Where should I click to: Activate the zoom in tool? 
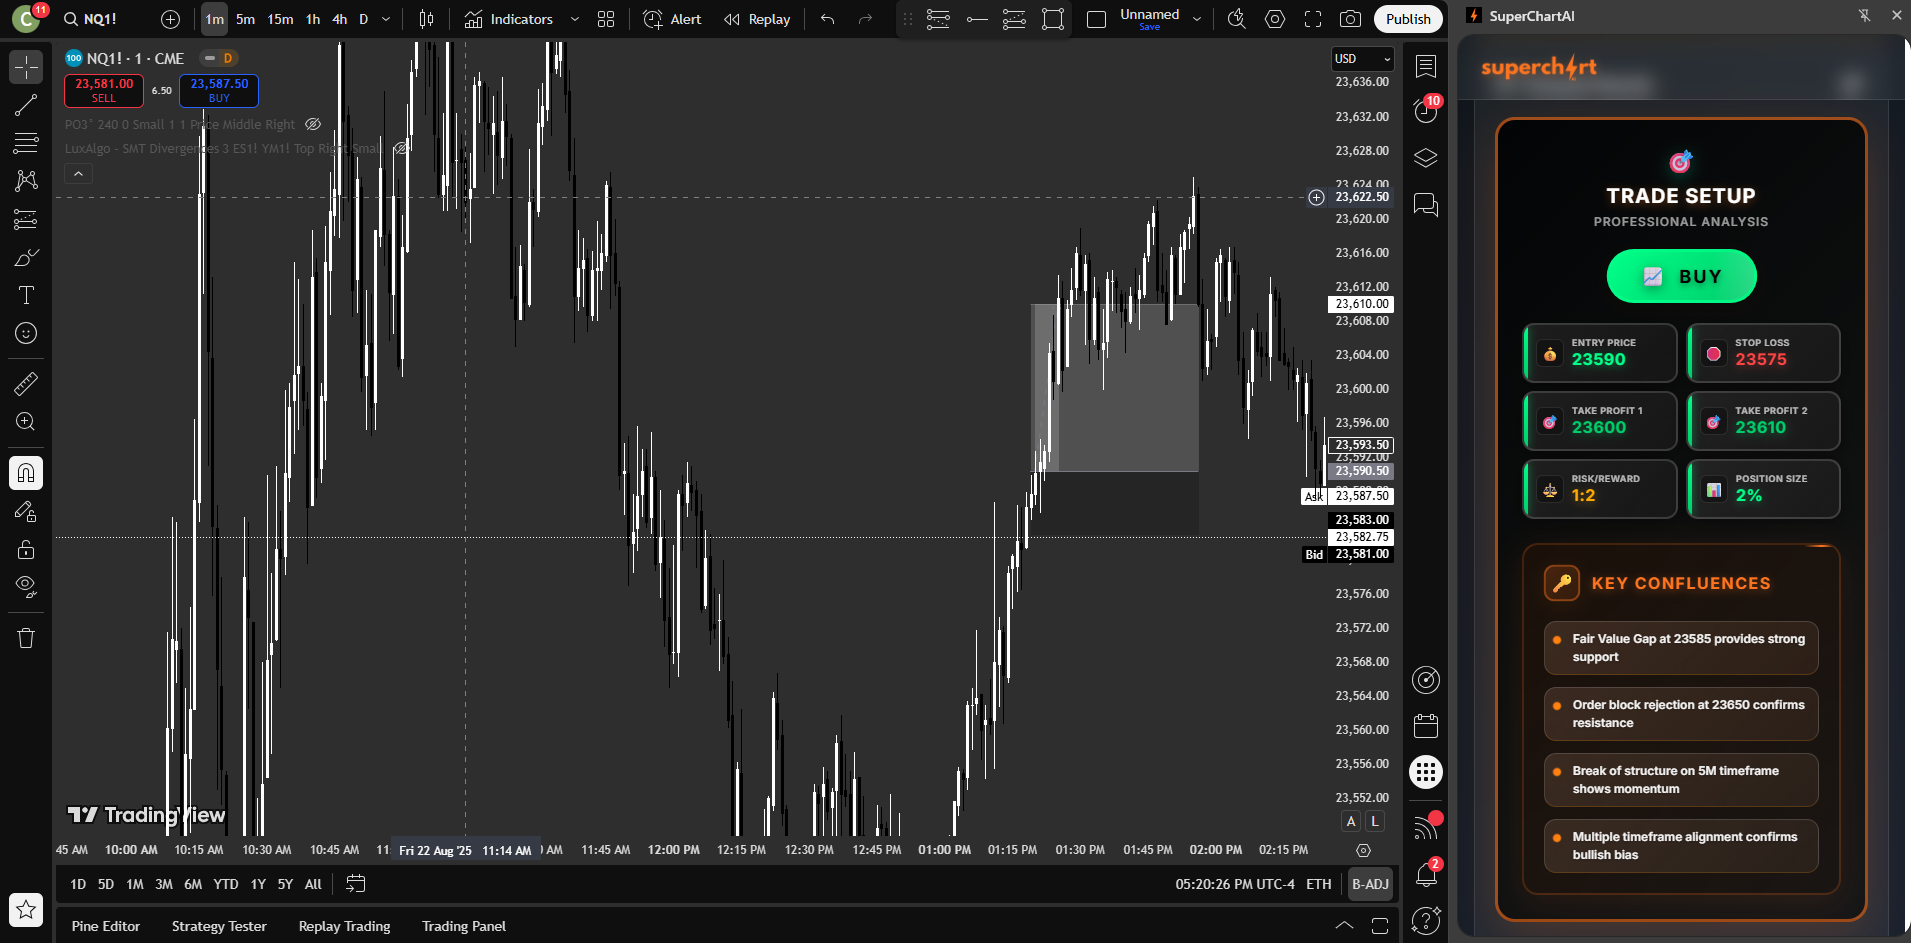(26, 421)
